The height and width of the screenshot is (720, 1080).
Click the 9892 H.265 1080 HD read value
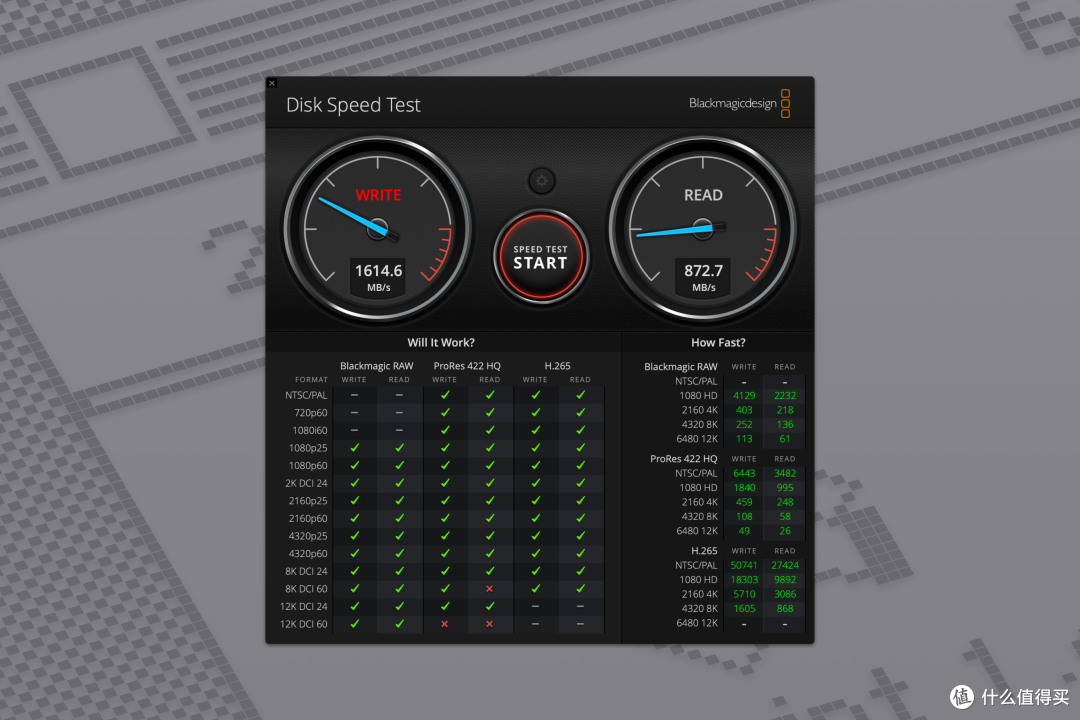coord(785,579)
